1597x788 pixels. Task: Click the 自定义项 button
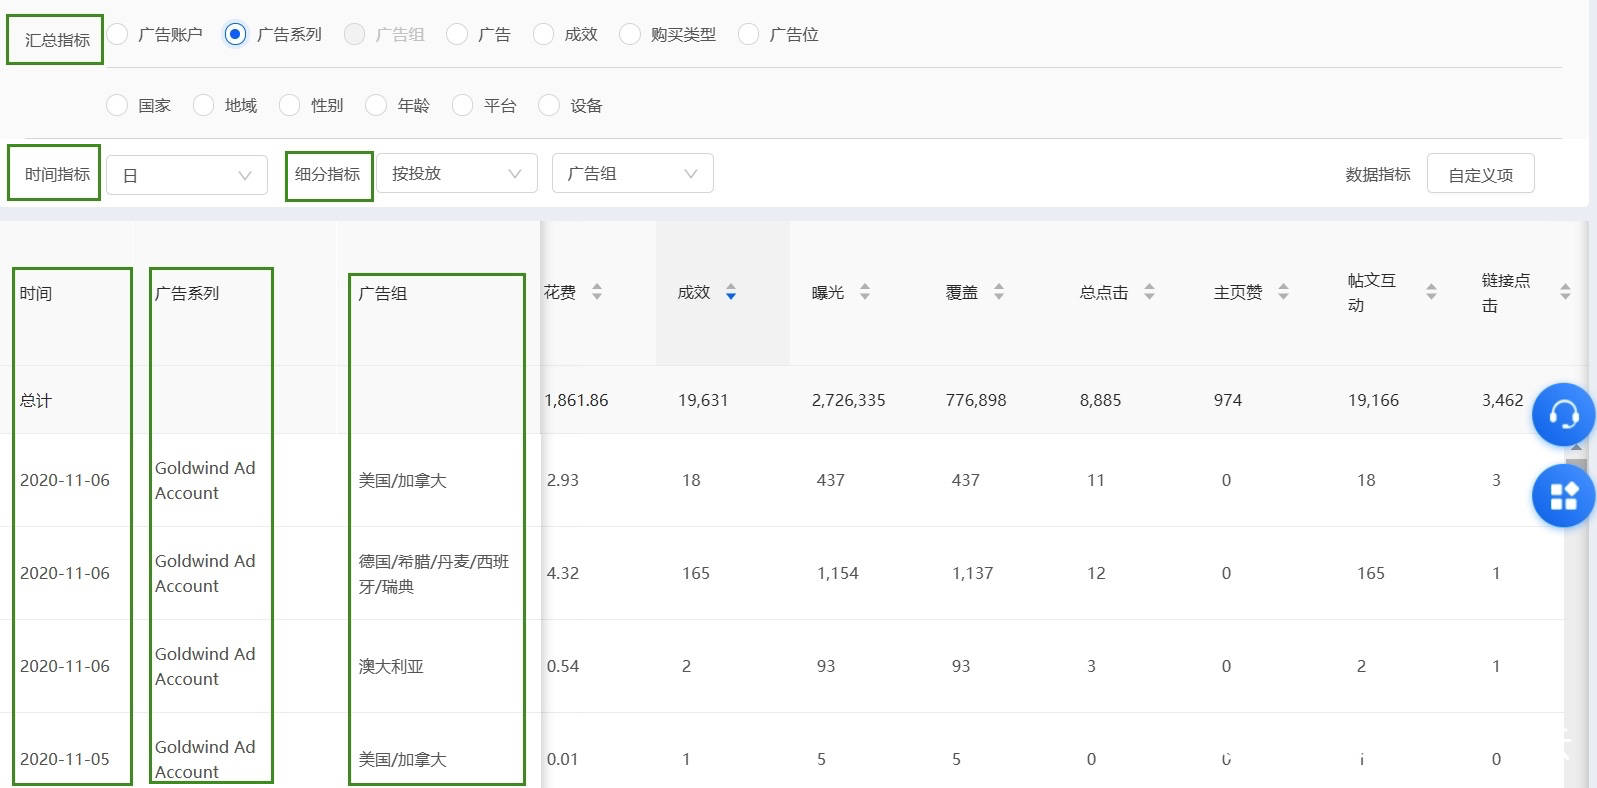pos(1481,174)
